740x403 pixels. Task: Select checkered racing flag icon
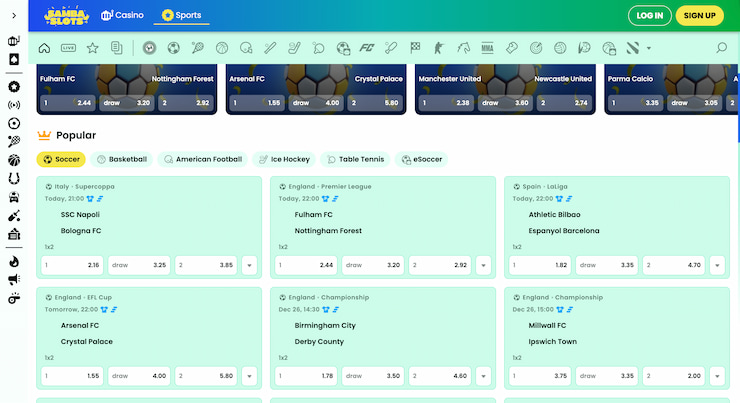tap(415, 48)
